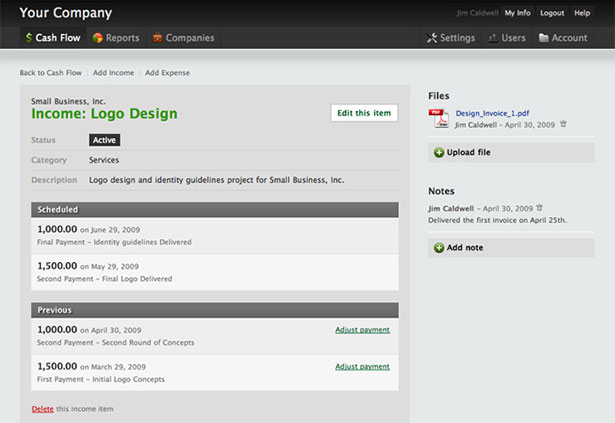This screenshot has width=615, height=423.
Task: Open the PDF file icon for Design_Invoice_1
Action: click(439, 119)
